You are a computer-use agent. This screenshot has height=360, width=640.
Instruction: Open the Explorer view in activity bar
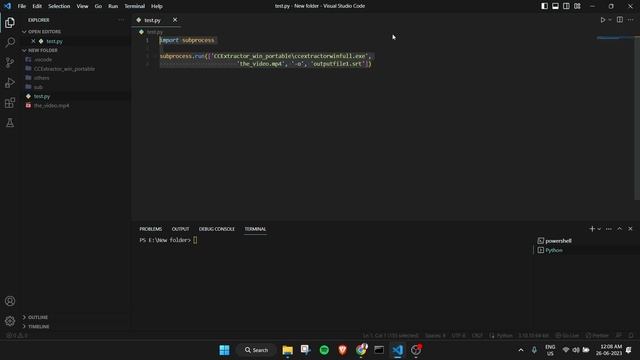pos(10,23)
